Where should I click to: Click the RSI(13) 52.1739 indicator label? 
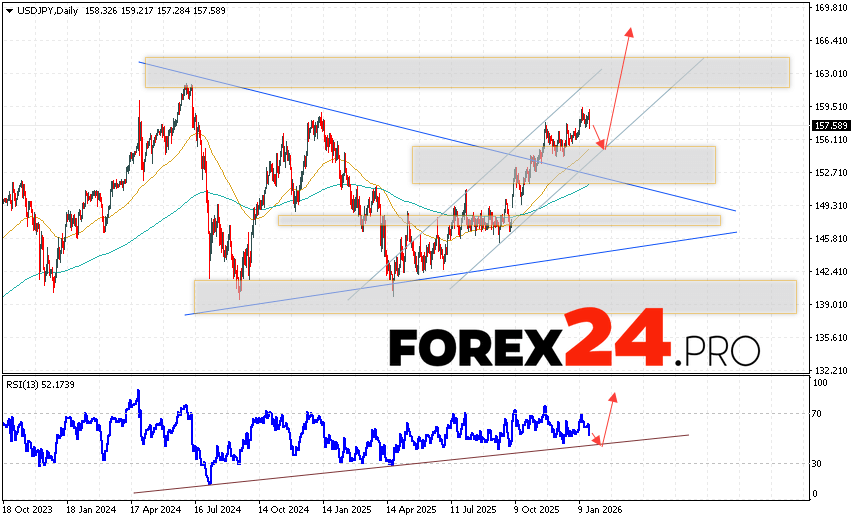click(x=40, y=384)
